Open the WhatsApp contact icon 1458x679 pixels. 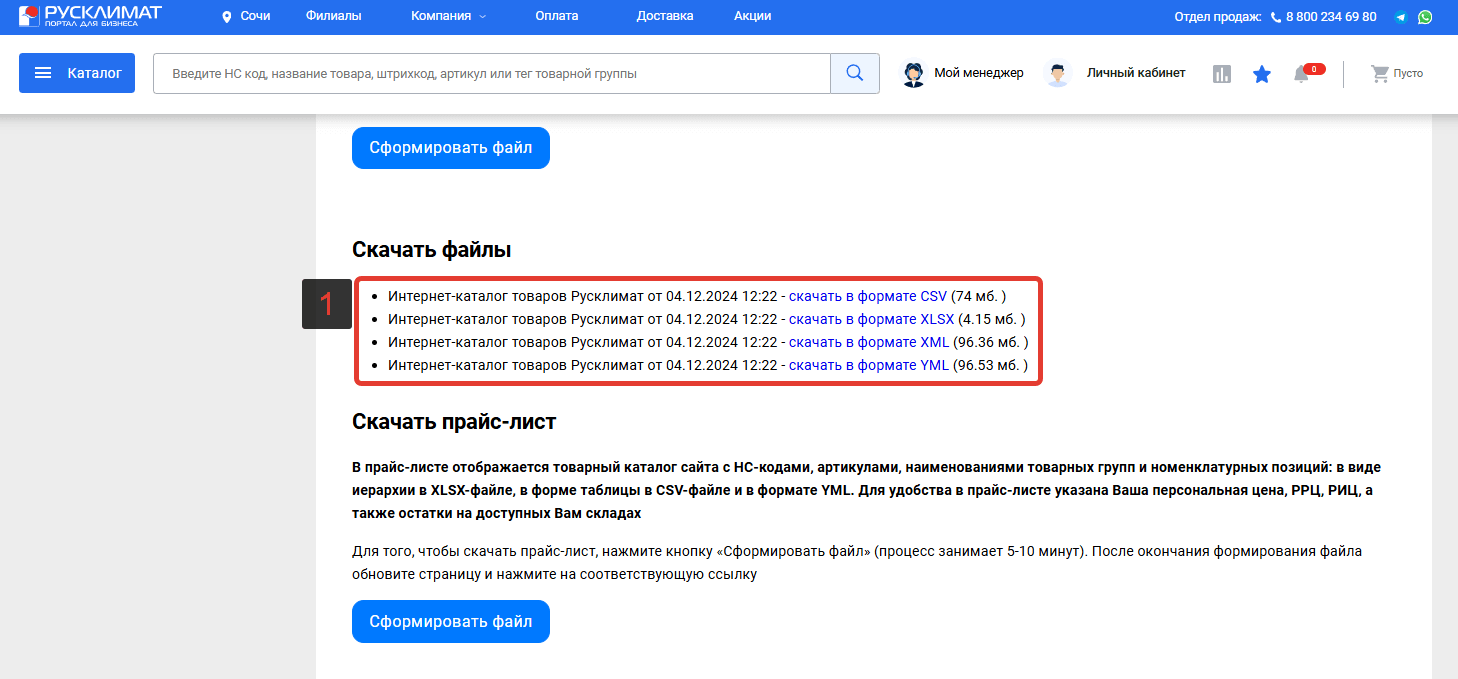[x=1425, y=17]
